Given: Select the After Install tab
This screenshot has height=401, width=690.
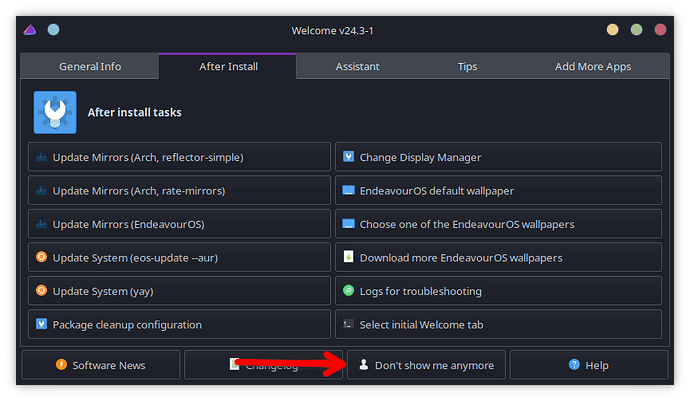Looking at the screenshot, I should click(x=228, y=66).
